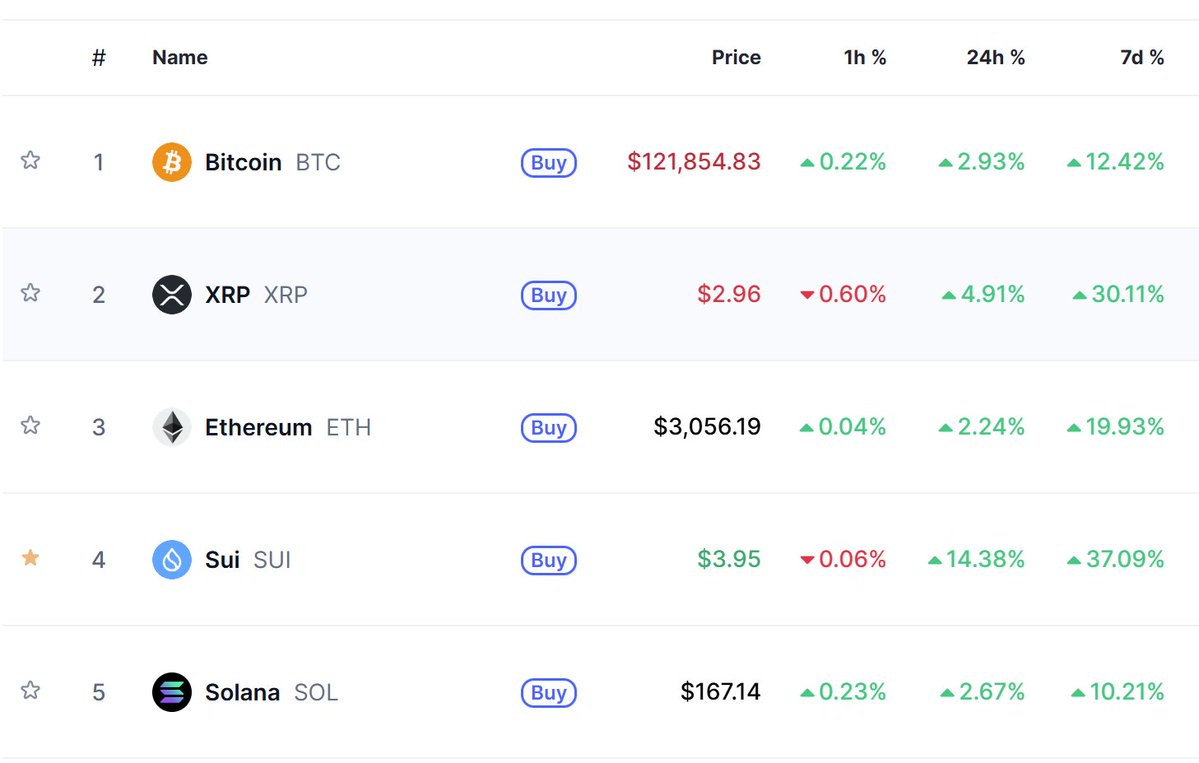Toggle the XRP watchlist star
Screen dimensions: 1199x763
point(30,292)
